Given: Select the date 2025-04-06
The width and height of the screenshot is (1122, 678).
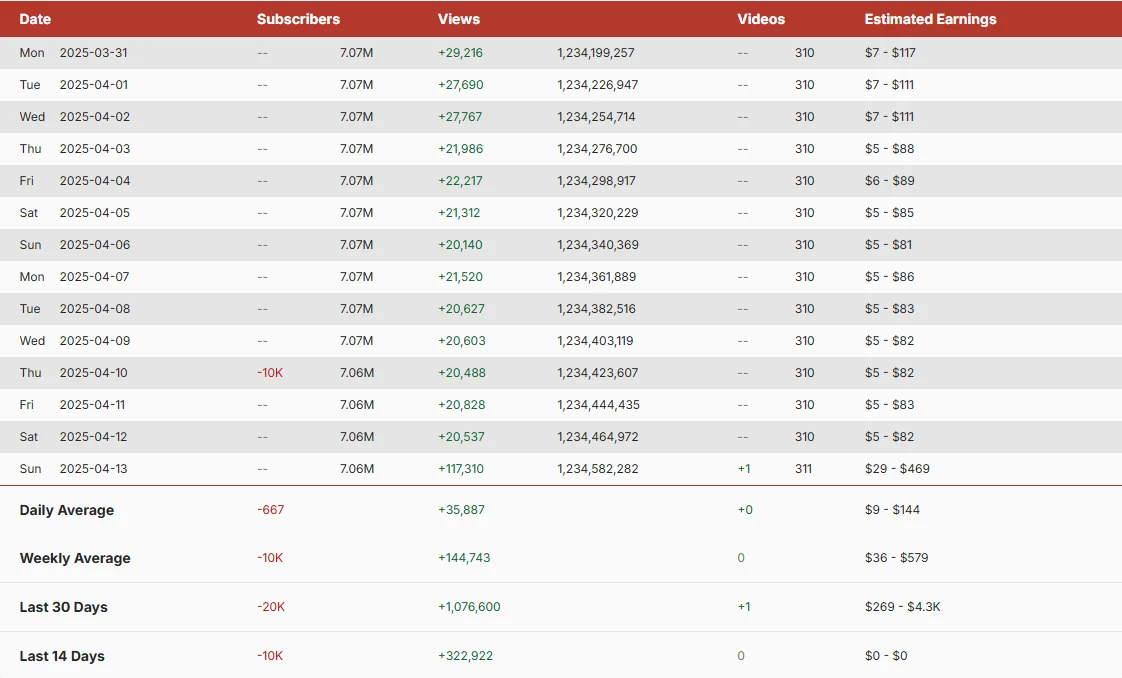Looking at the screenshot, I should (x=94, y=245).
